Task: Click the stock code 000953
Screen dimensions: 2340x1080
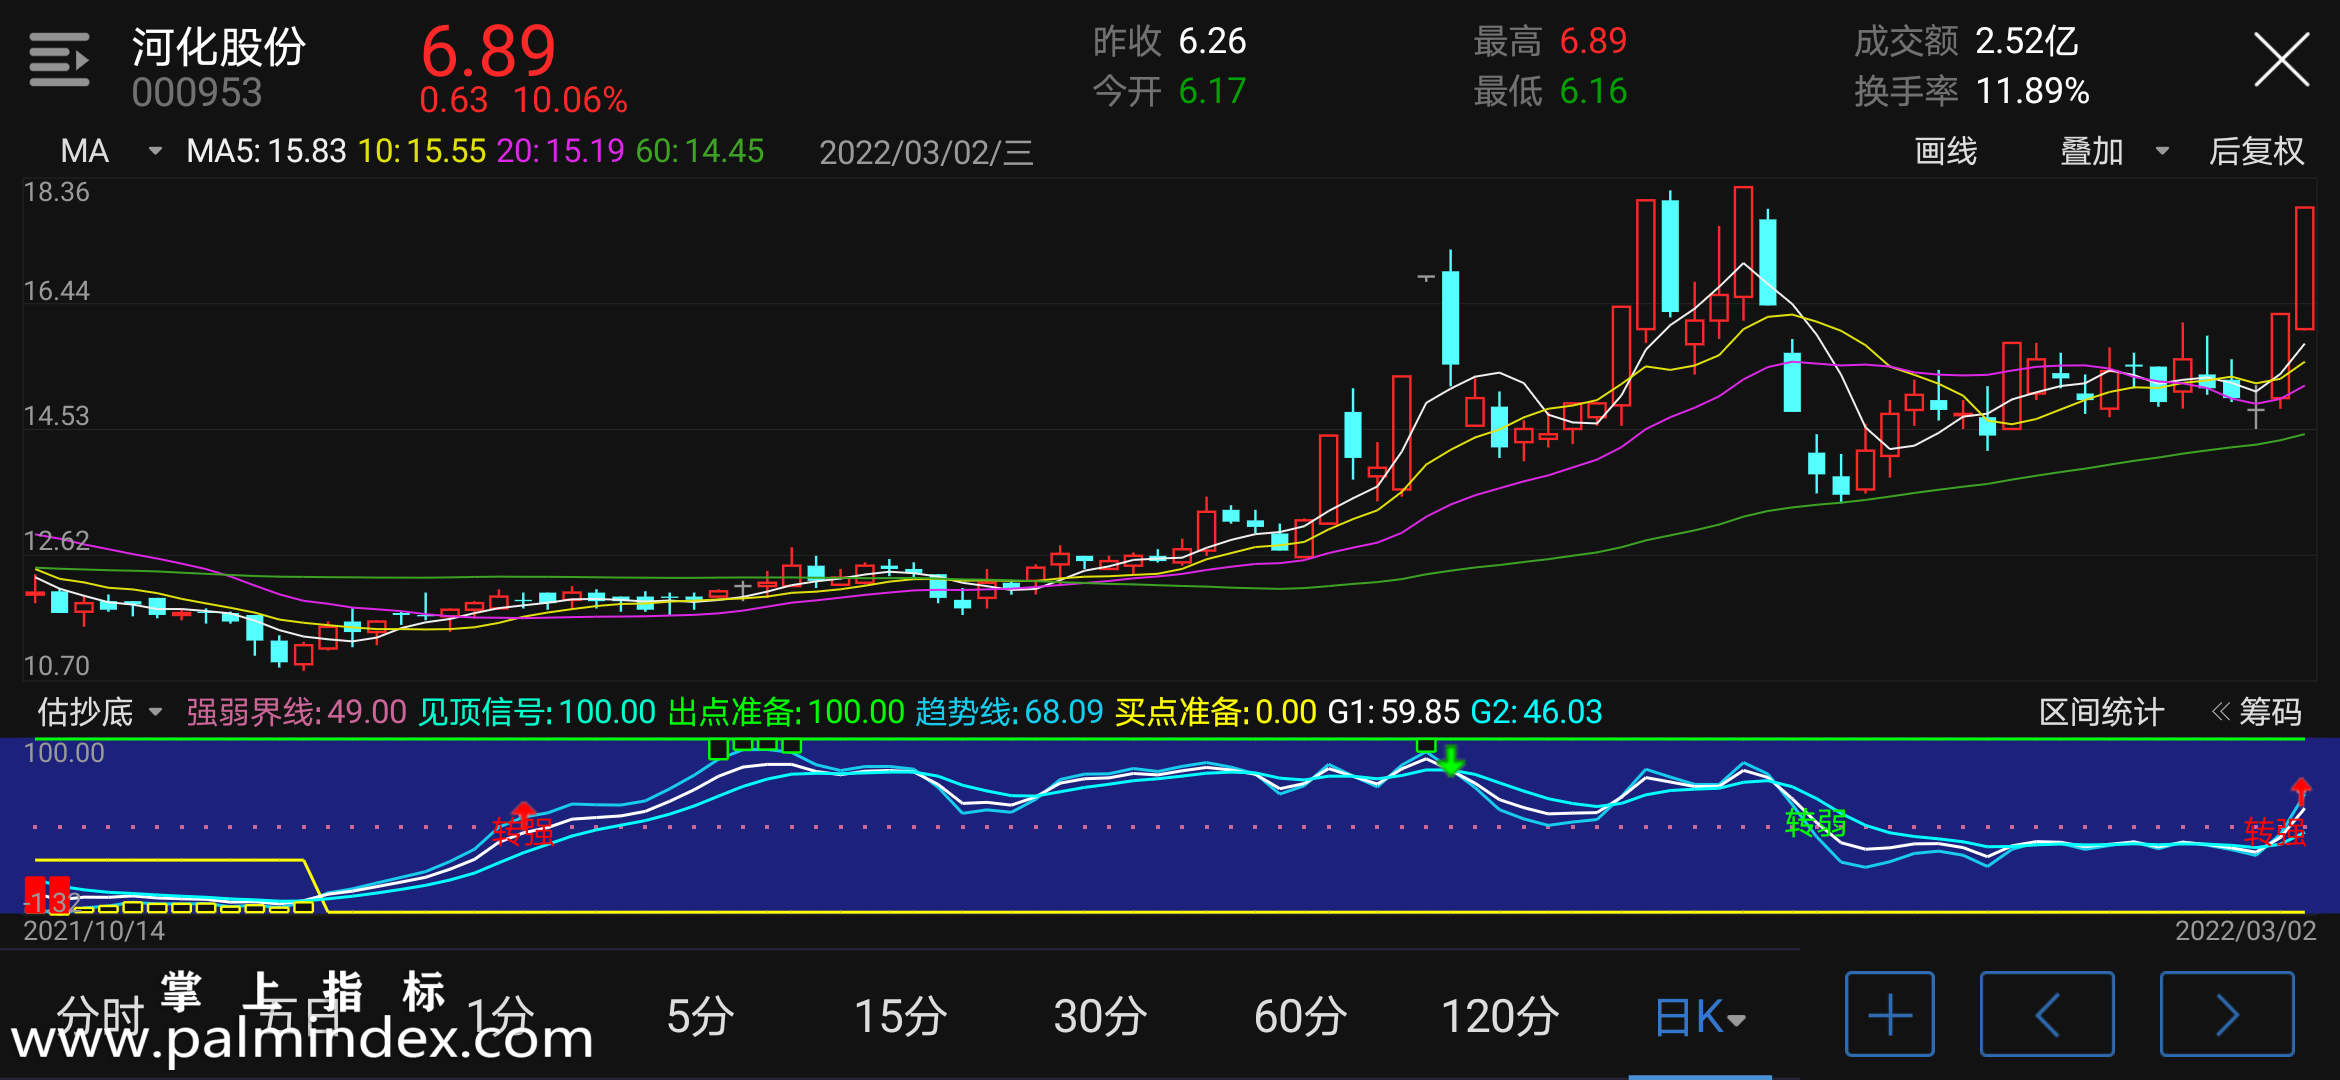Action: click(196, 93)
